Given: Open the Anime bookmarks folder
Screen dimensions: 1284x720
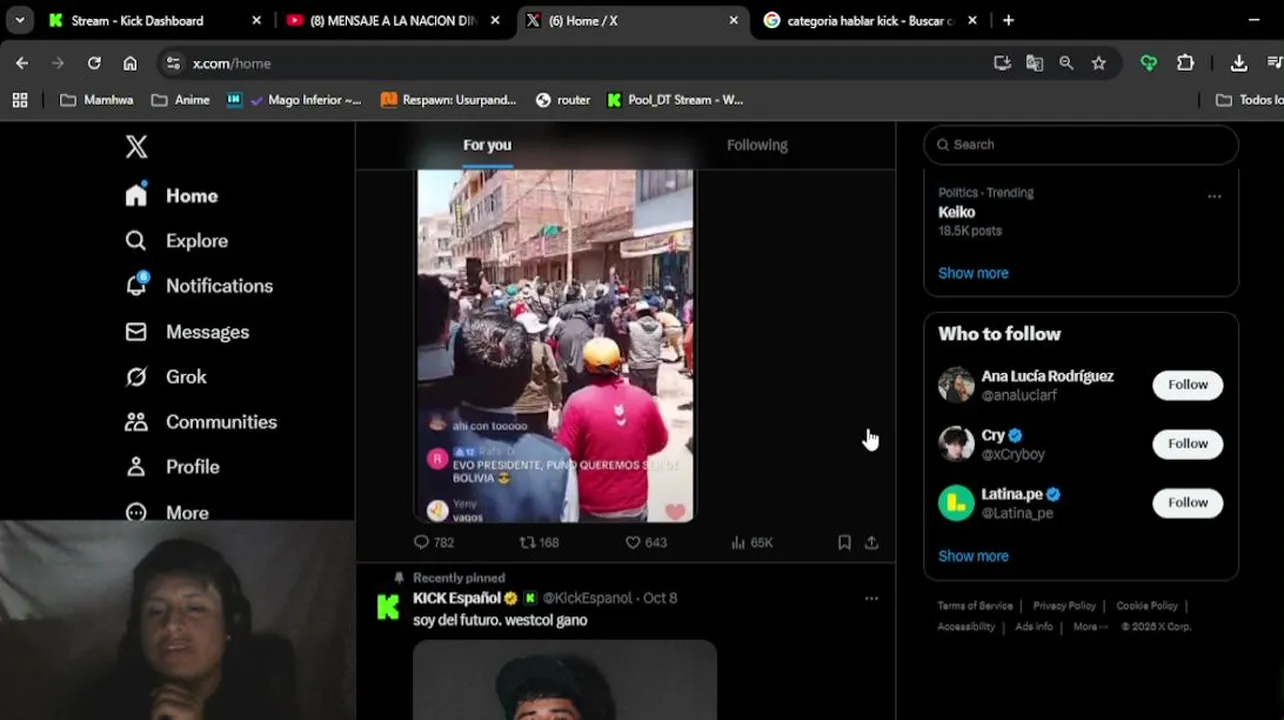Looking at the screenshot, I should [x=181, y=100].
